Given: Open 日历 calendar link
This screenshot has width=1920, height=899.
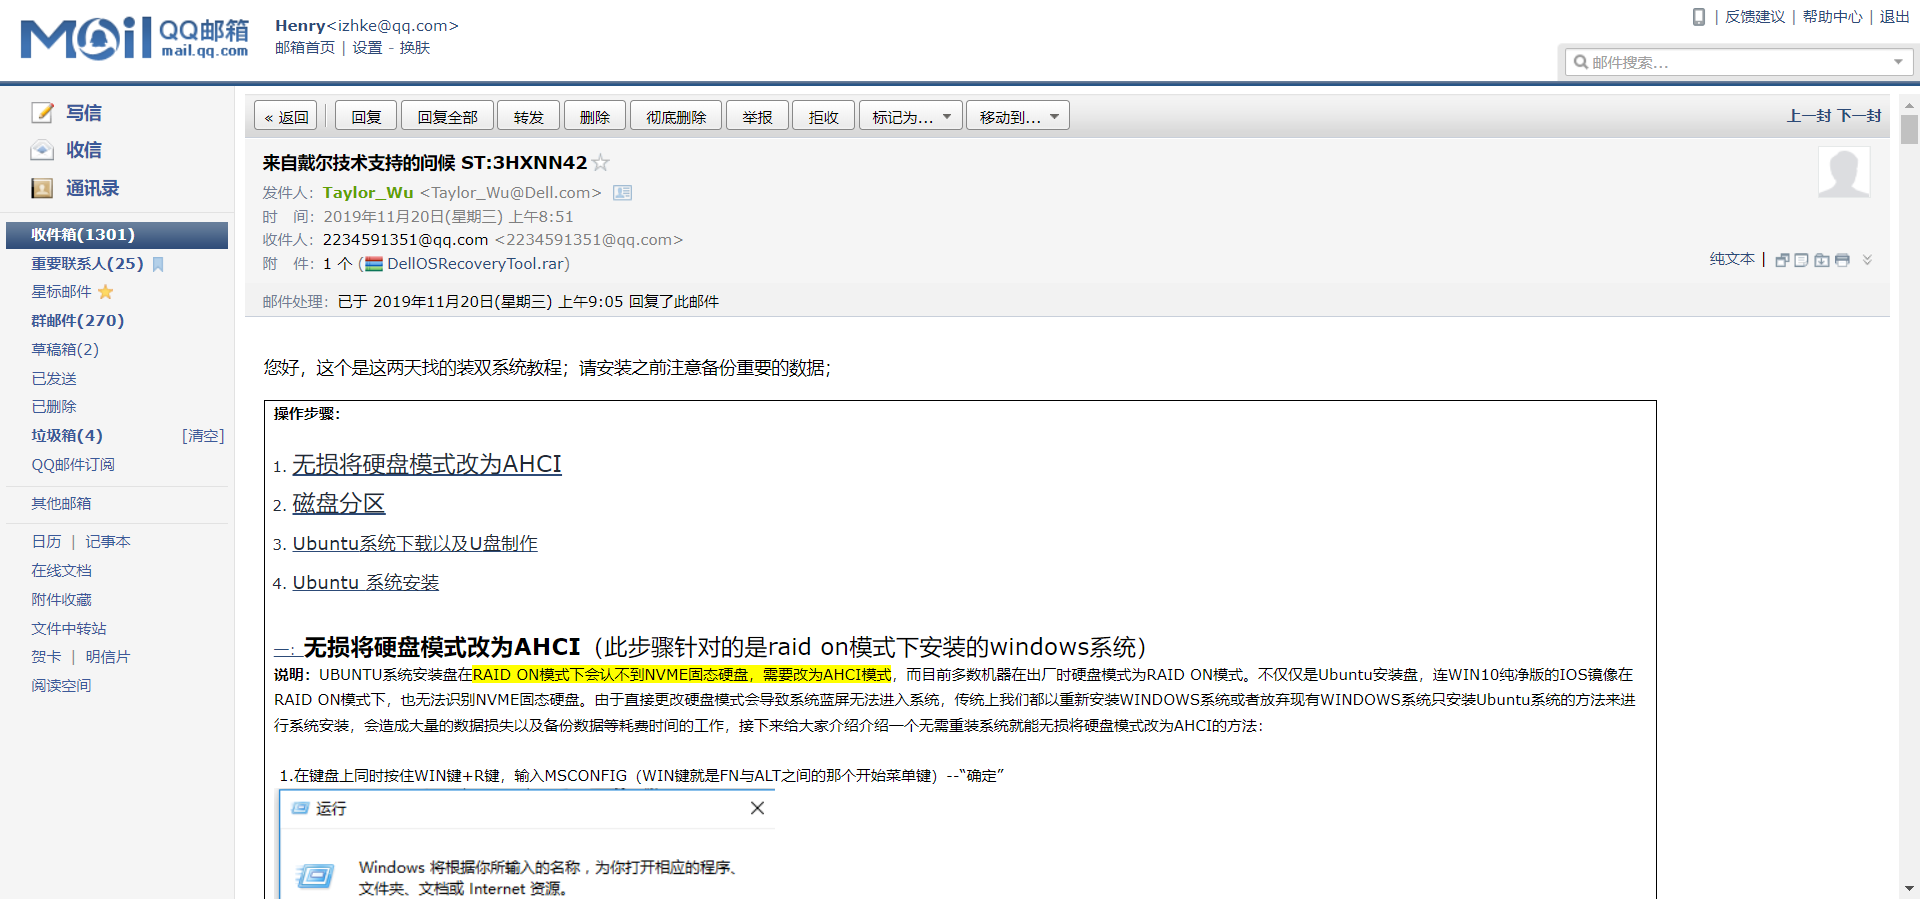Looking at the screenshot, I should (x=46, y=542).
